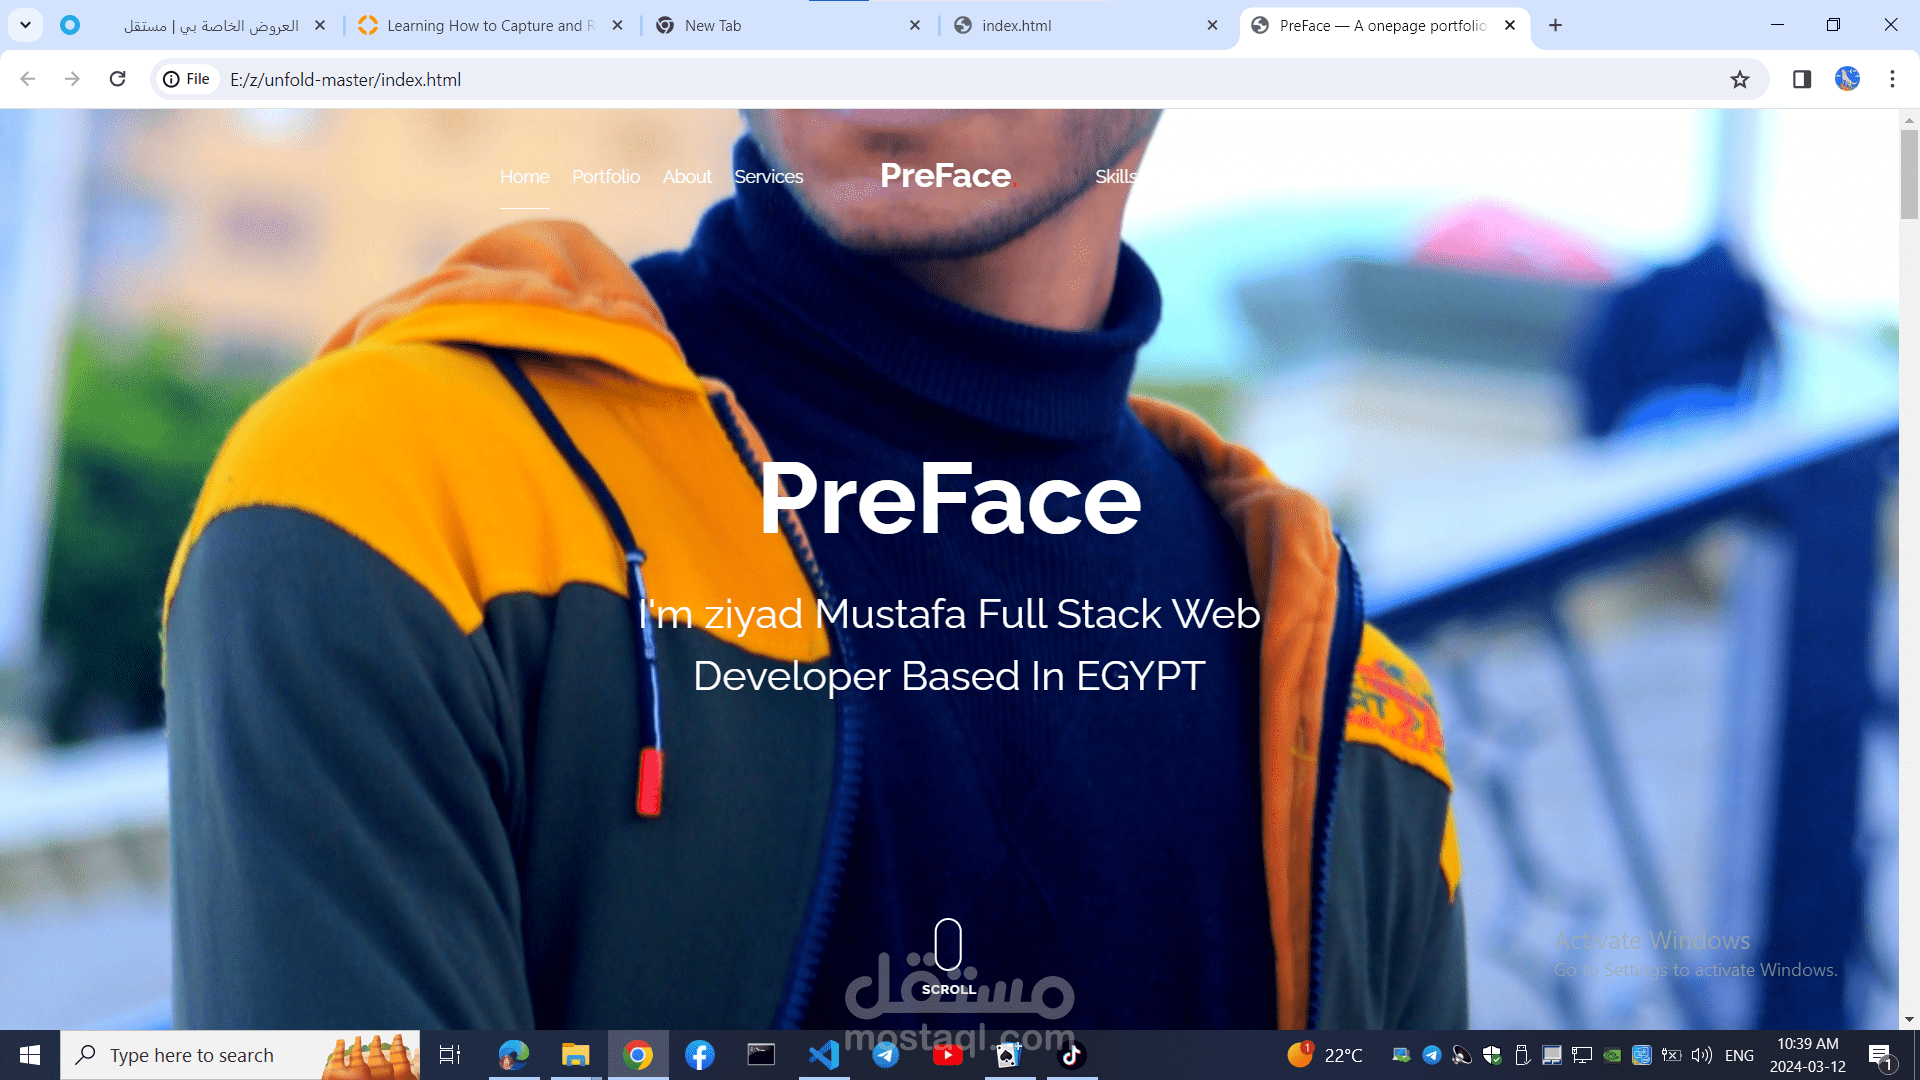The width and height of the screenshot is (1920, 1080).
Task: Open a new tab with plus button
Action: click(1555, 25)
